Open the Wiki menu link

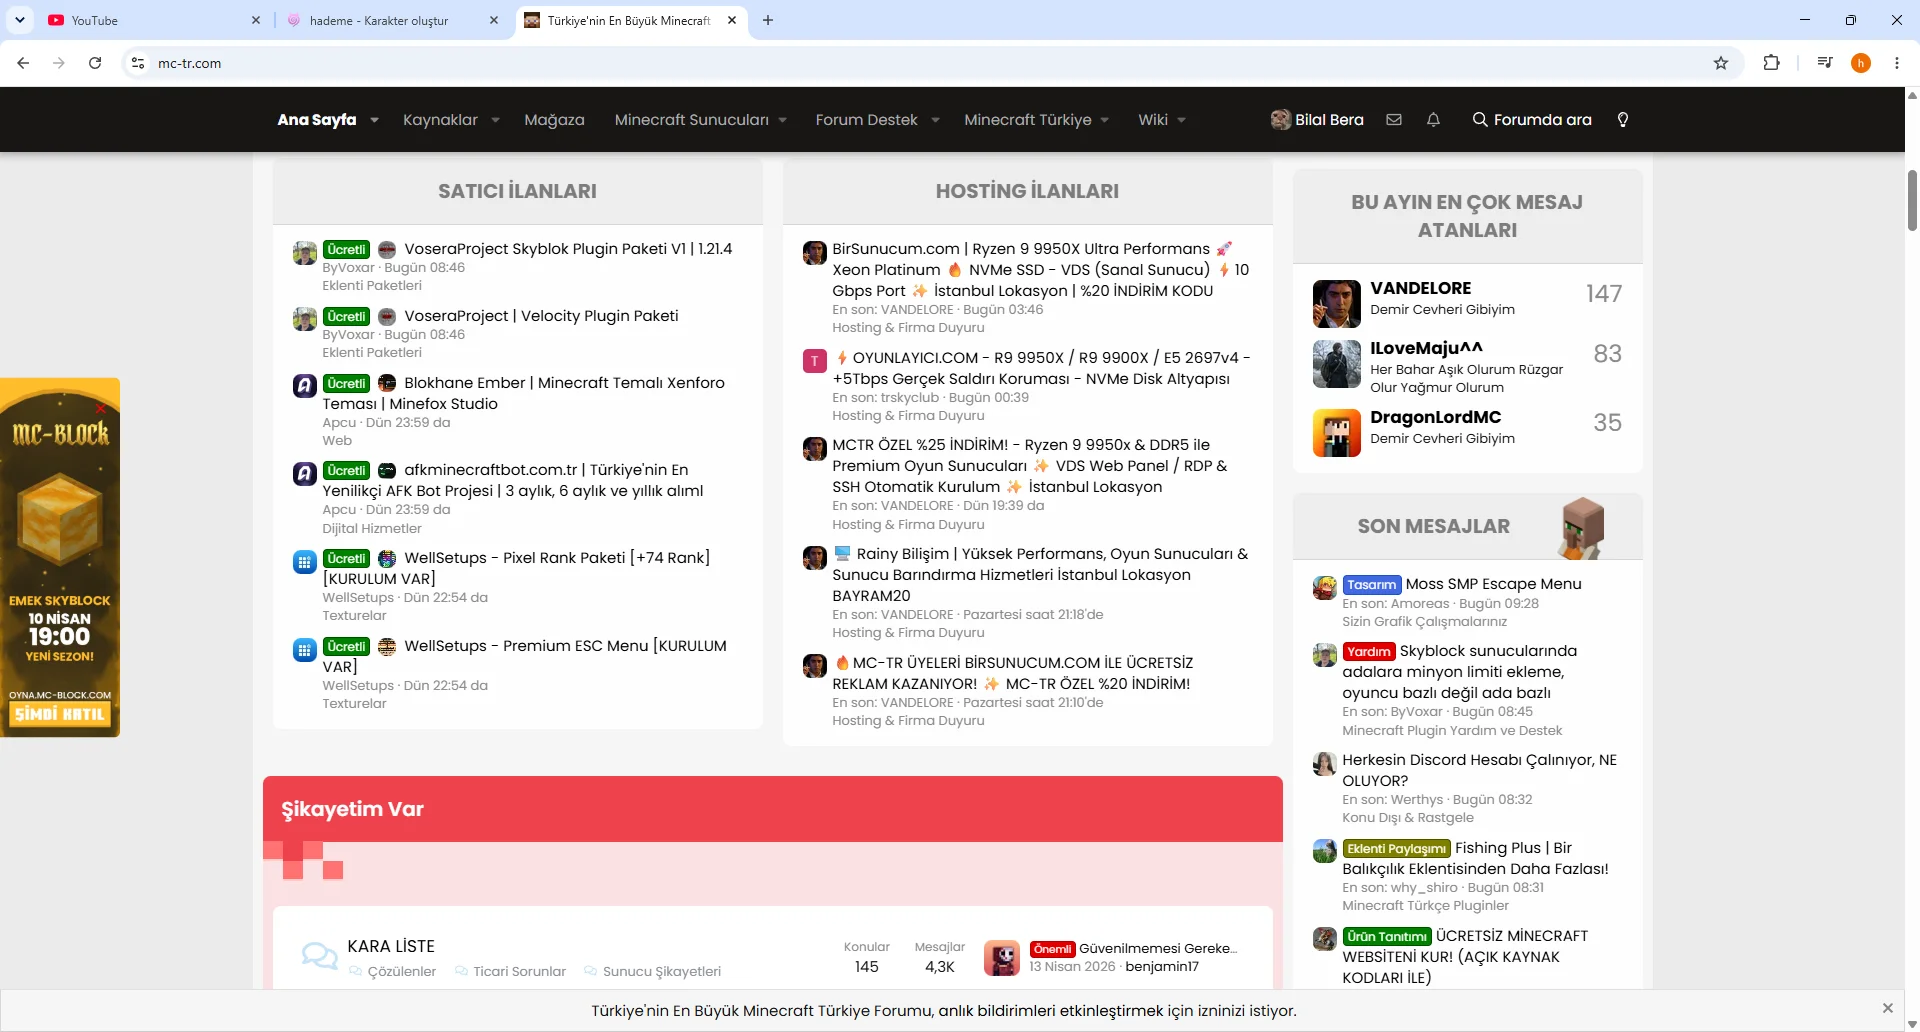1153,120
